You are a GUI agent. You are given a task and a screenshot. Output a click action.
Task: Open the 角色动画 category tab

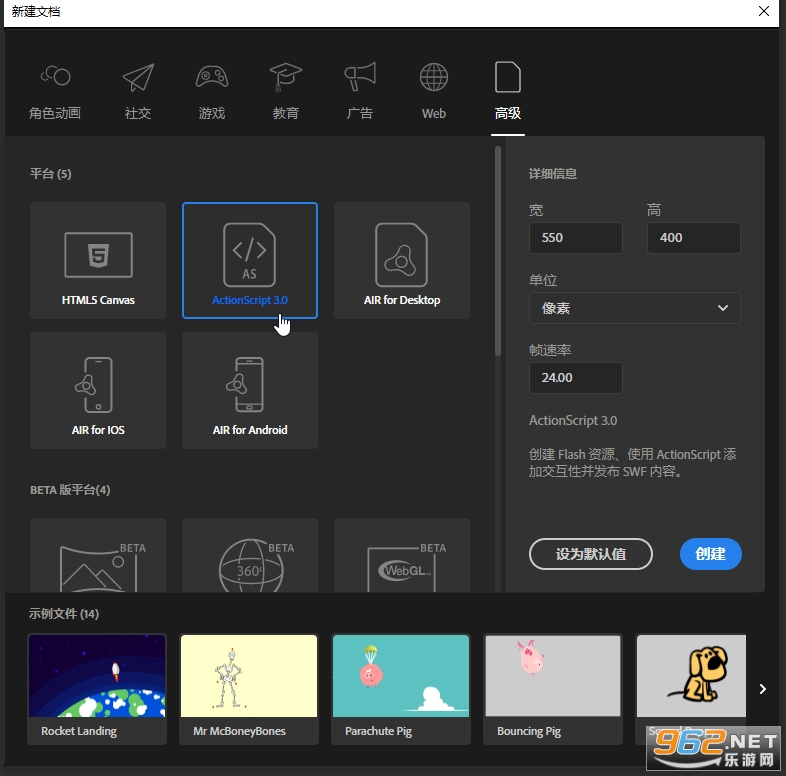point(55,92)
